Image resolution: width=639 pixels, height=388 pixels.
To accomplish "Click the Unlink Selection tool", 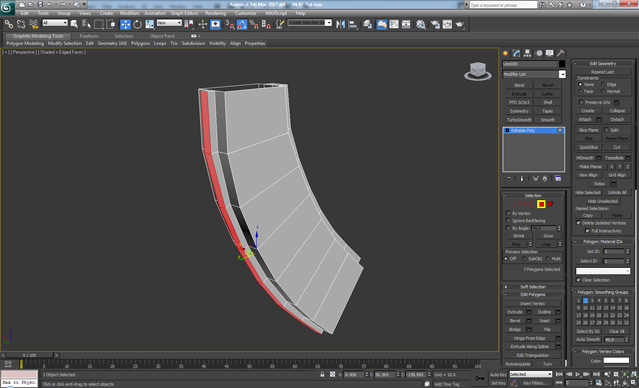I will coord(21,24).
